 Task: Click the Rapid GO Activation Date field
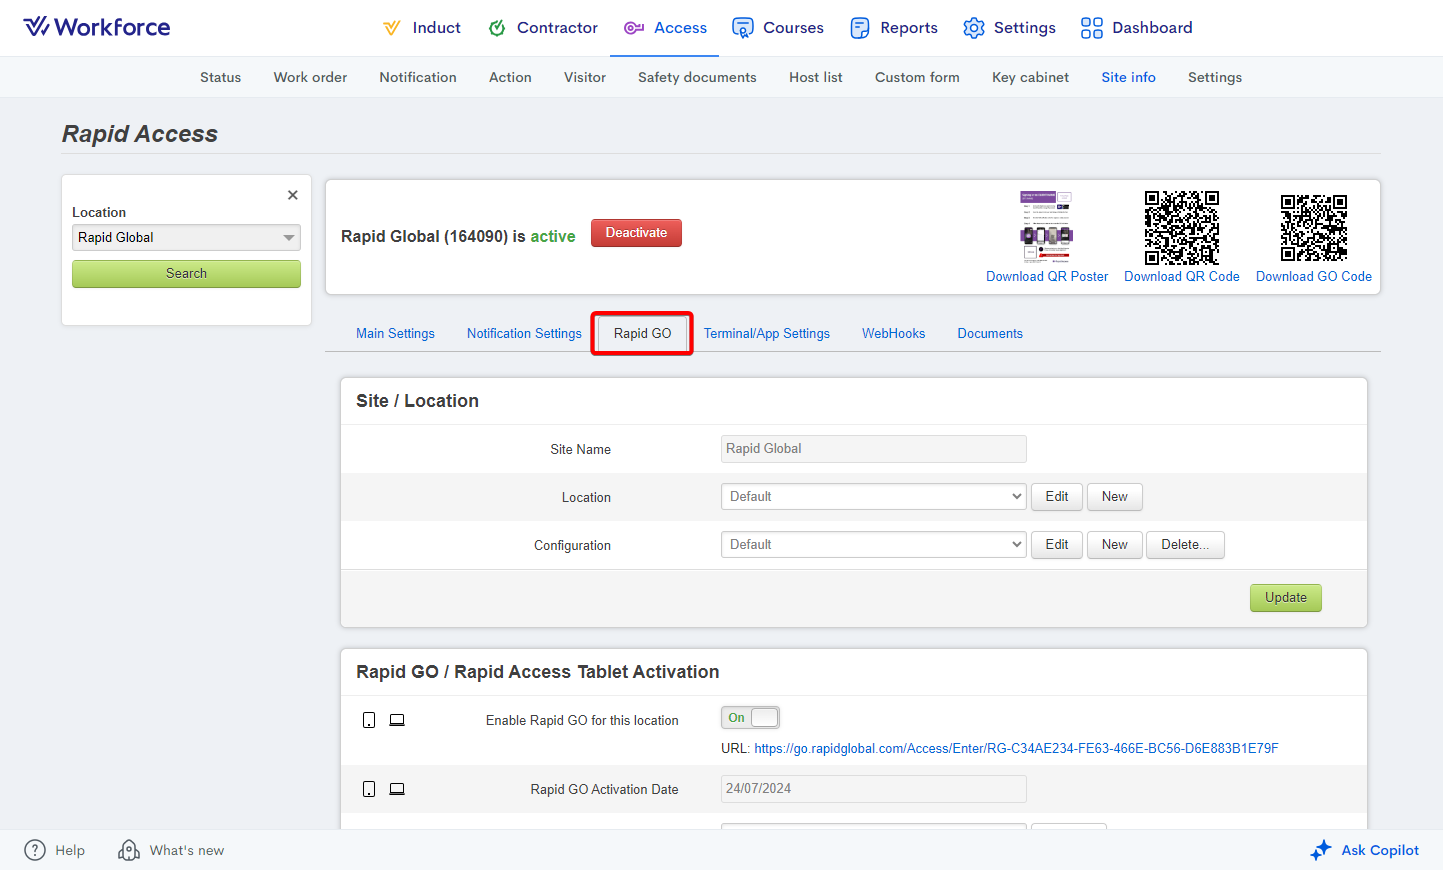click(x=874, y=789)
